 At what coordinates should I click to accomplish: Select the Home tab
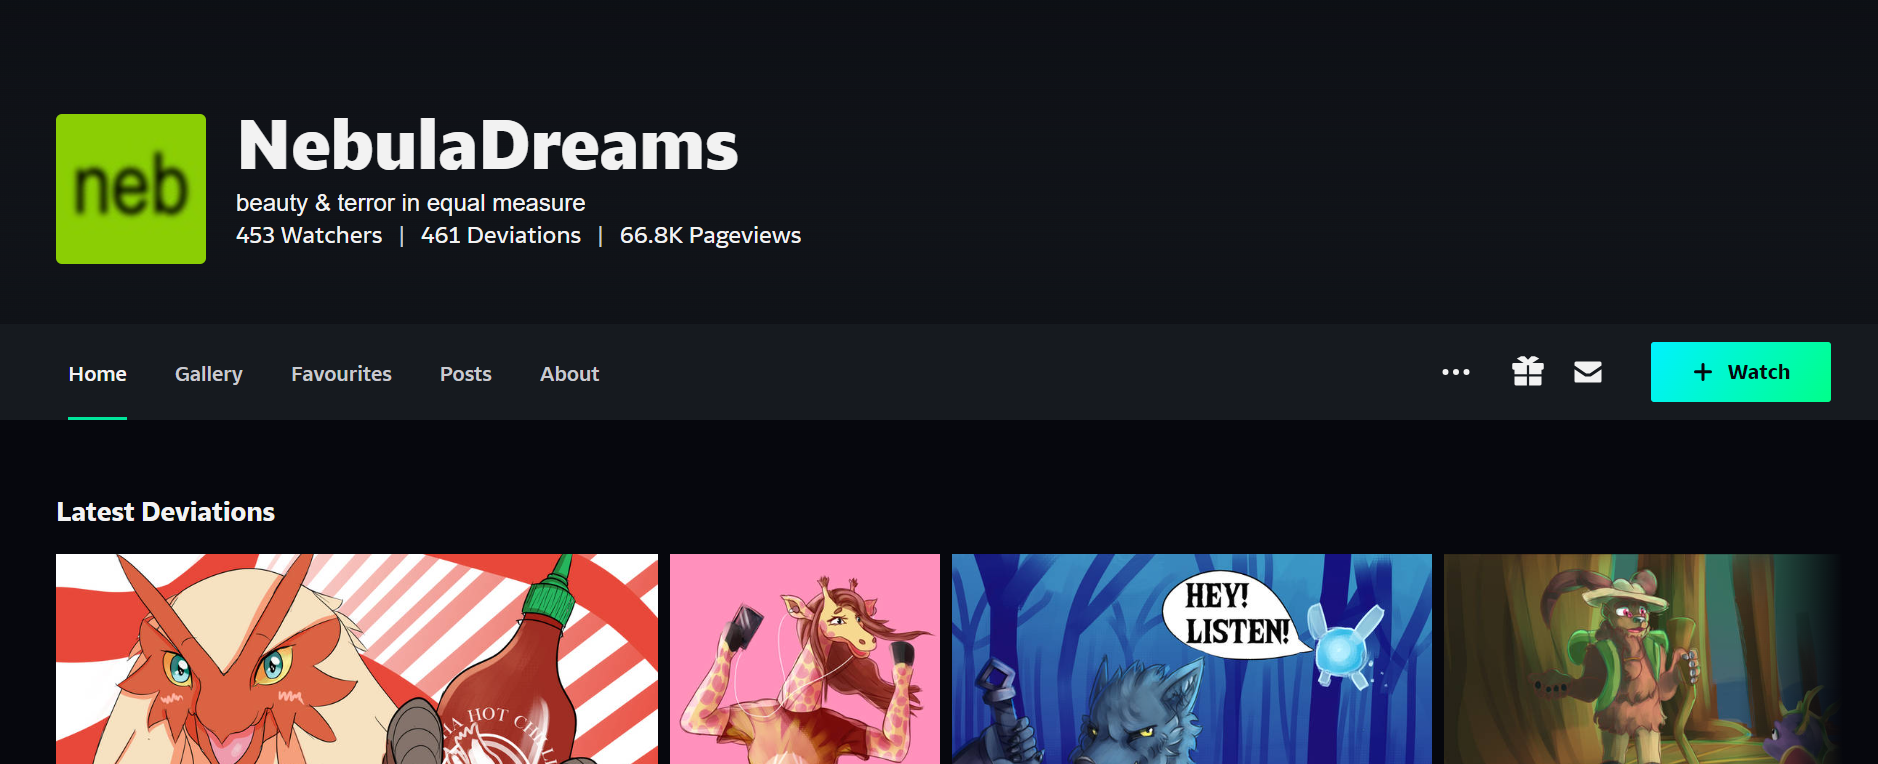98,374
